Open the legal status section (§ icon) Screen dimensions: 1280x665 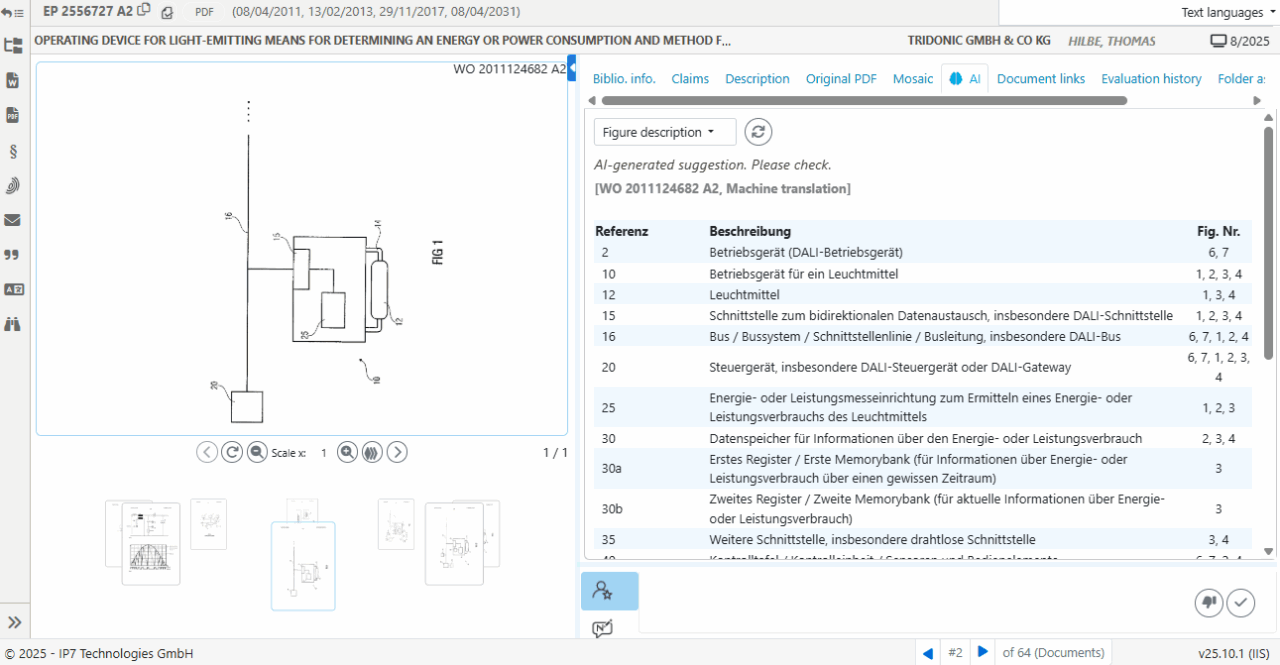pyautogui.click(x=12, y=151)
